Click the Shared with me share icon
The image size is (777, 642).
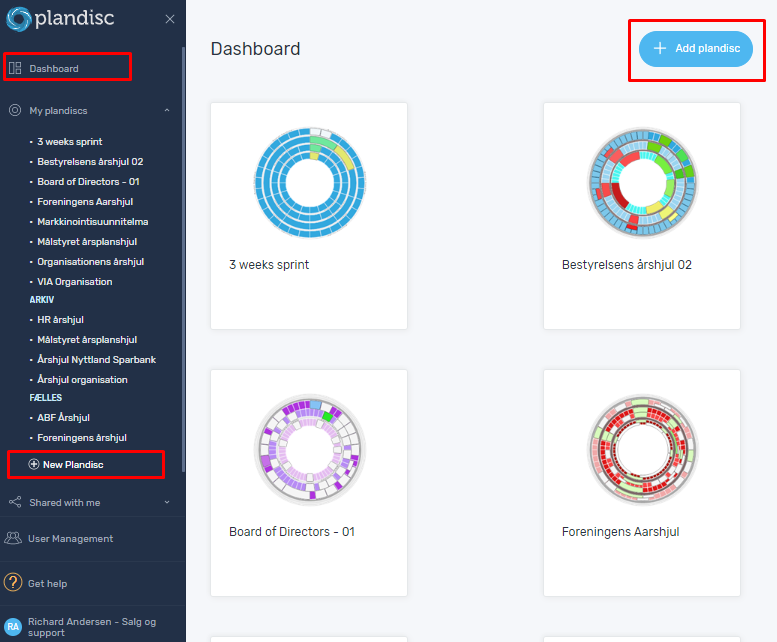[15, 502]
